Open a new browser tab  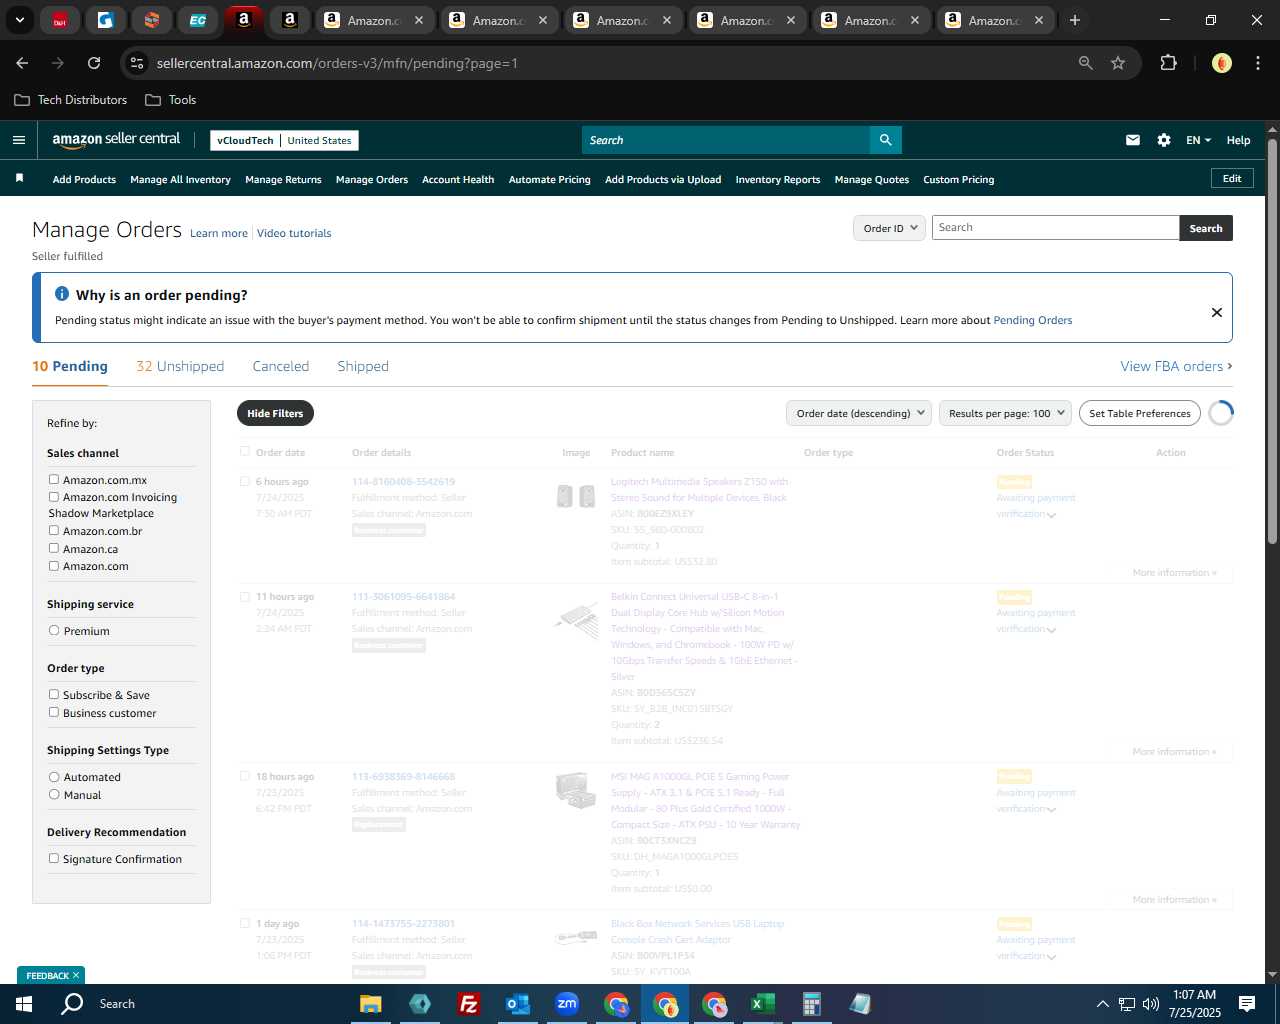[1074, 20]
